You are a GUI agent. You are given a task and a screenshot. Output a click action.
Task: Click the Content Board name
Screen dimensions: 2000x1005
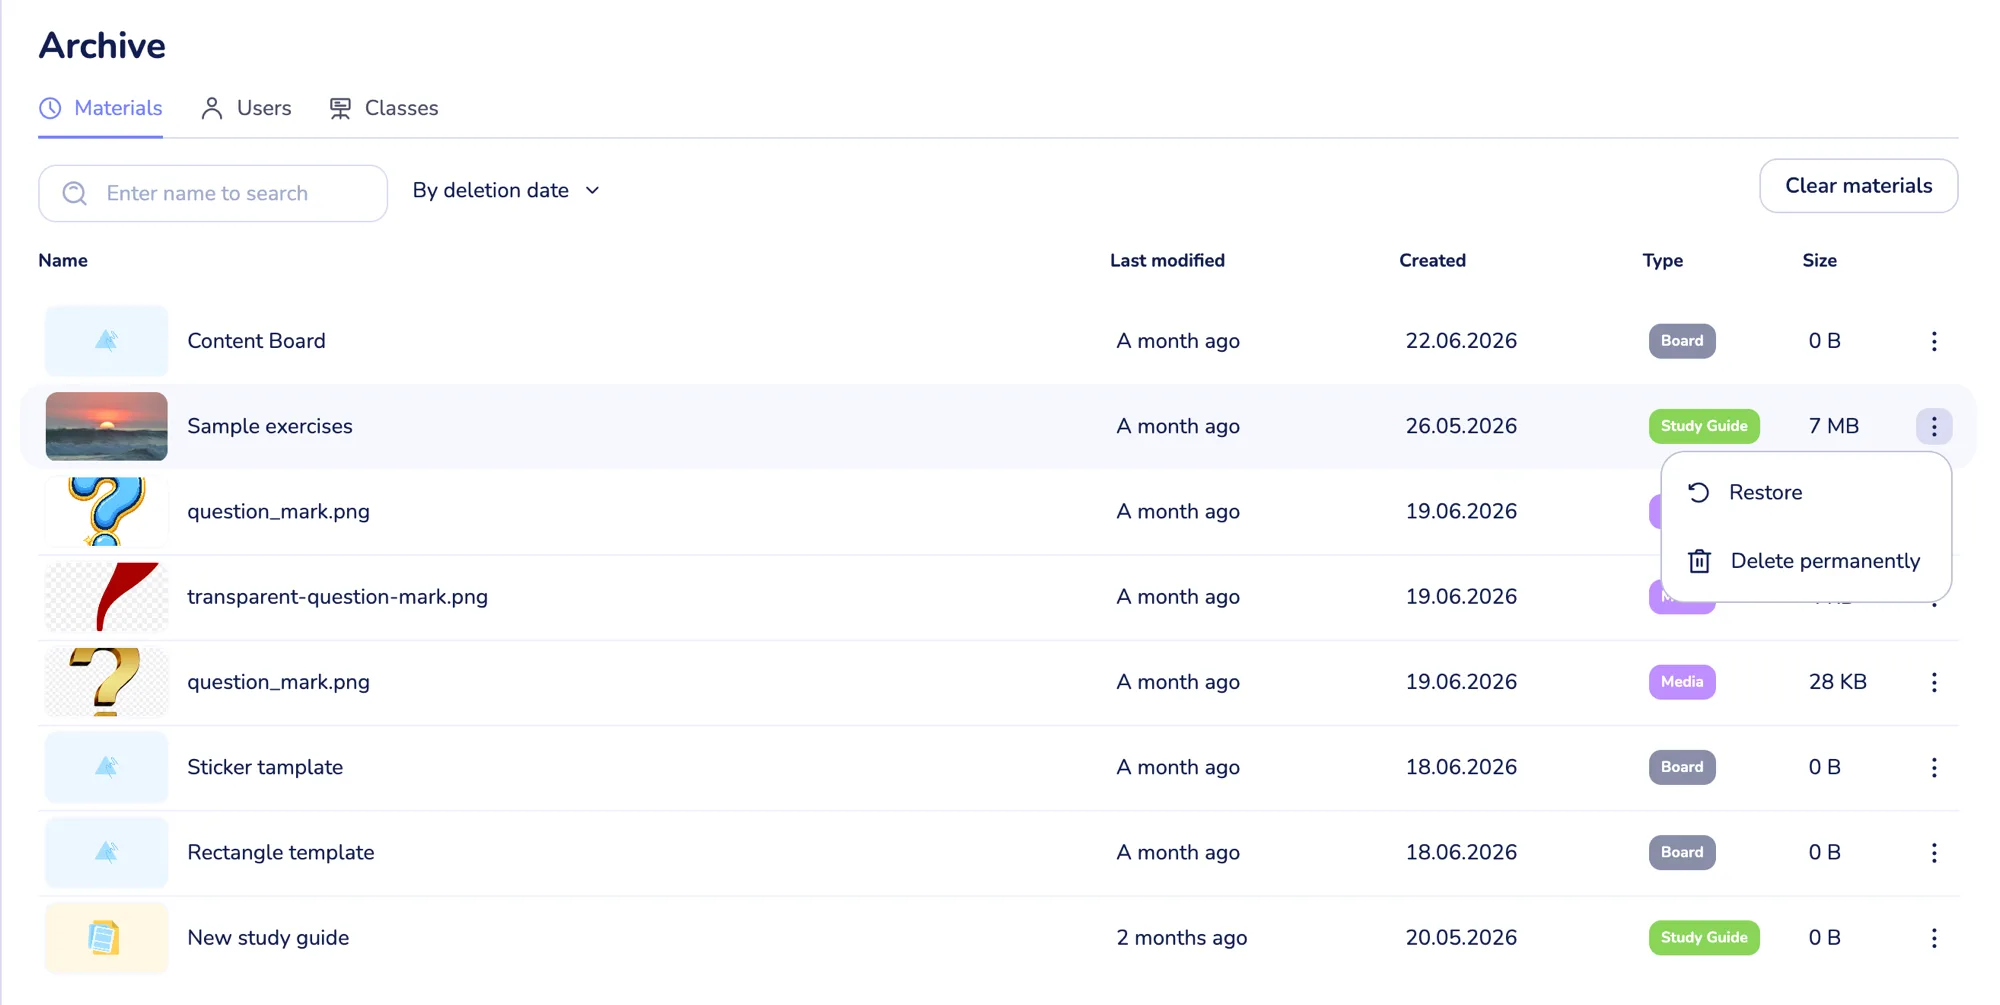256,341
